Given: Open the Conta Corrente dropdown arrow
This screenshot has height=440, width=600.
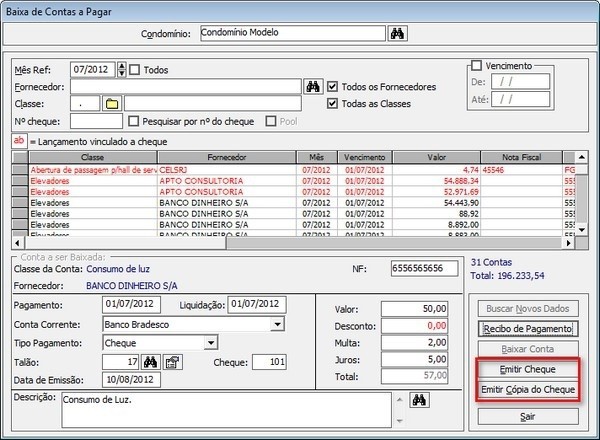Looking at the screenshot, I should pos(277,324).
